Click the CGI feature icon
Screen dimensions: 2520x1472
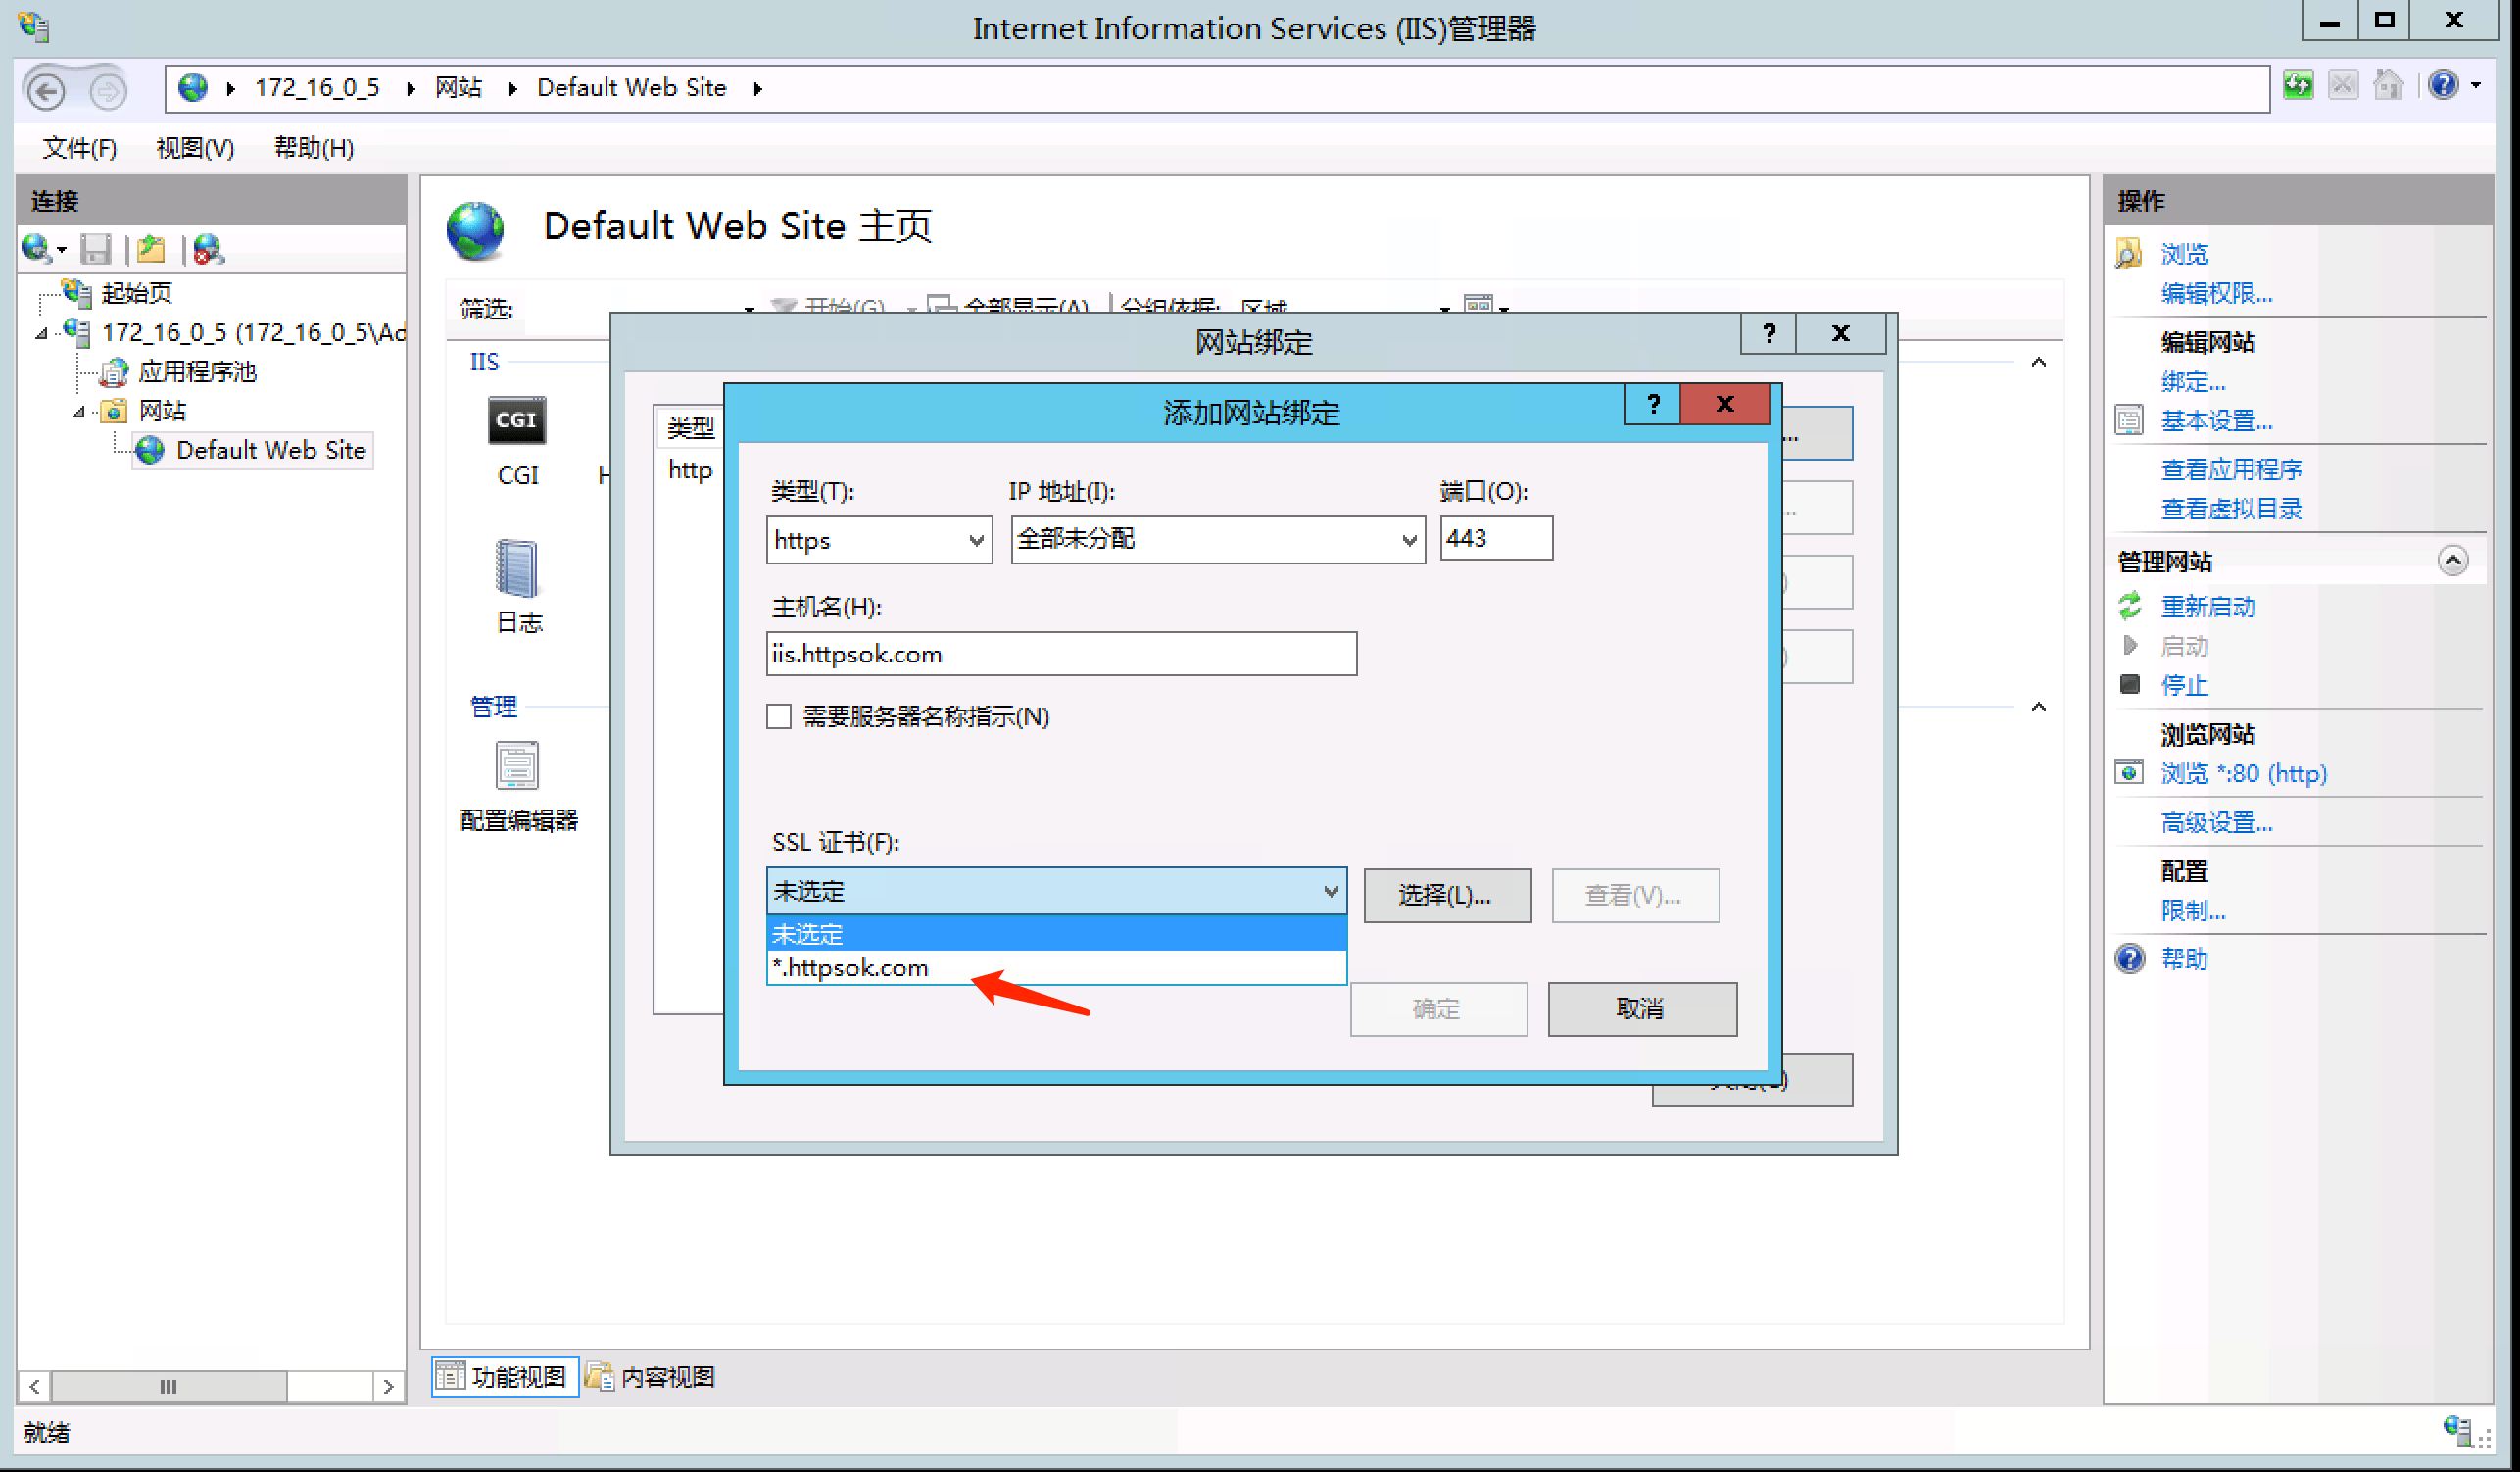click(x=516, y=421)
